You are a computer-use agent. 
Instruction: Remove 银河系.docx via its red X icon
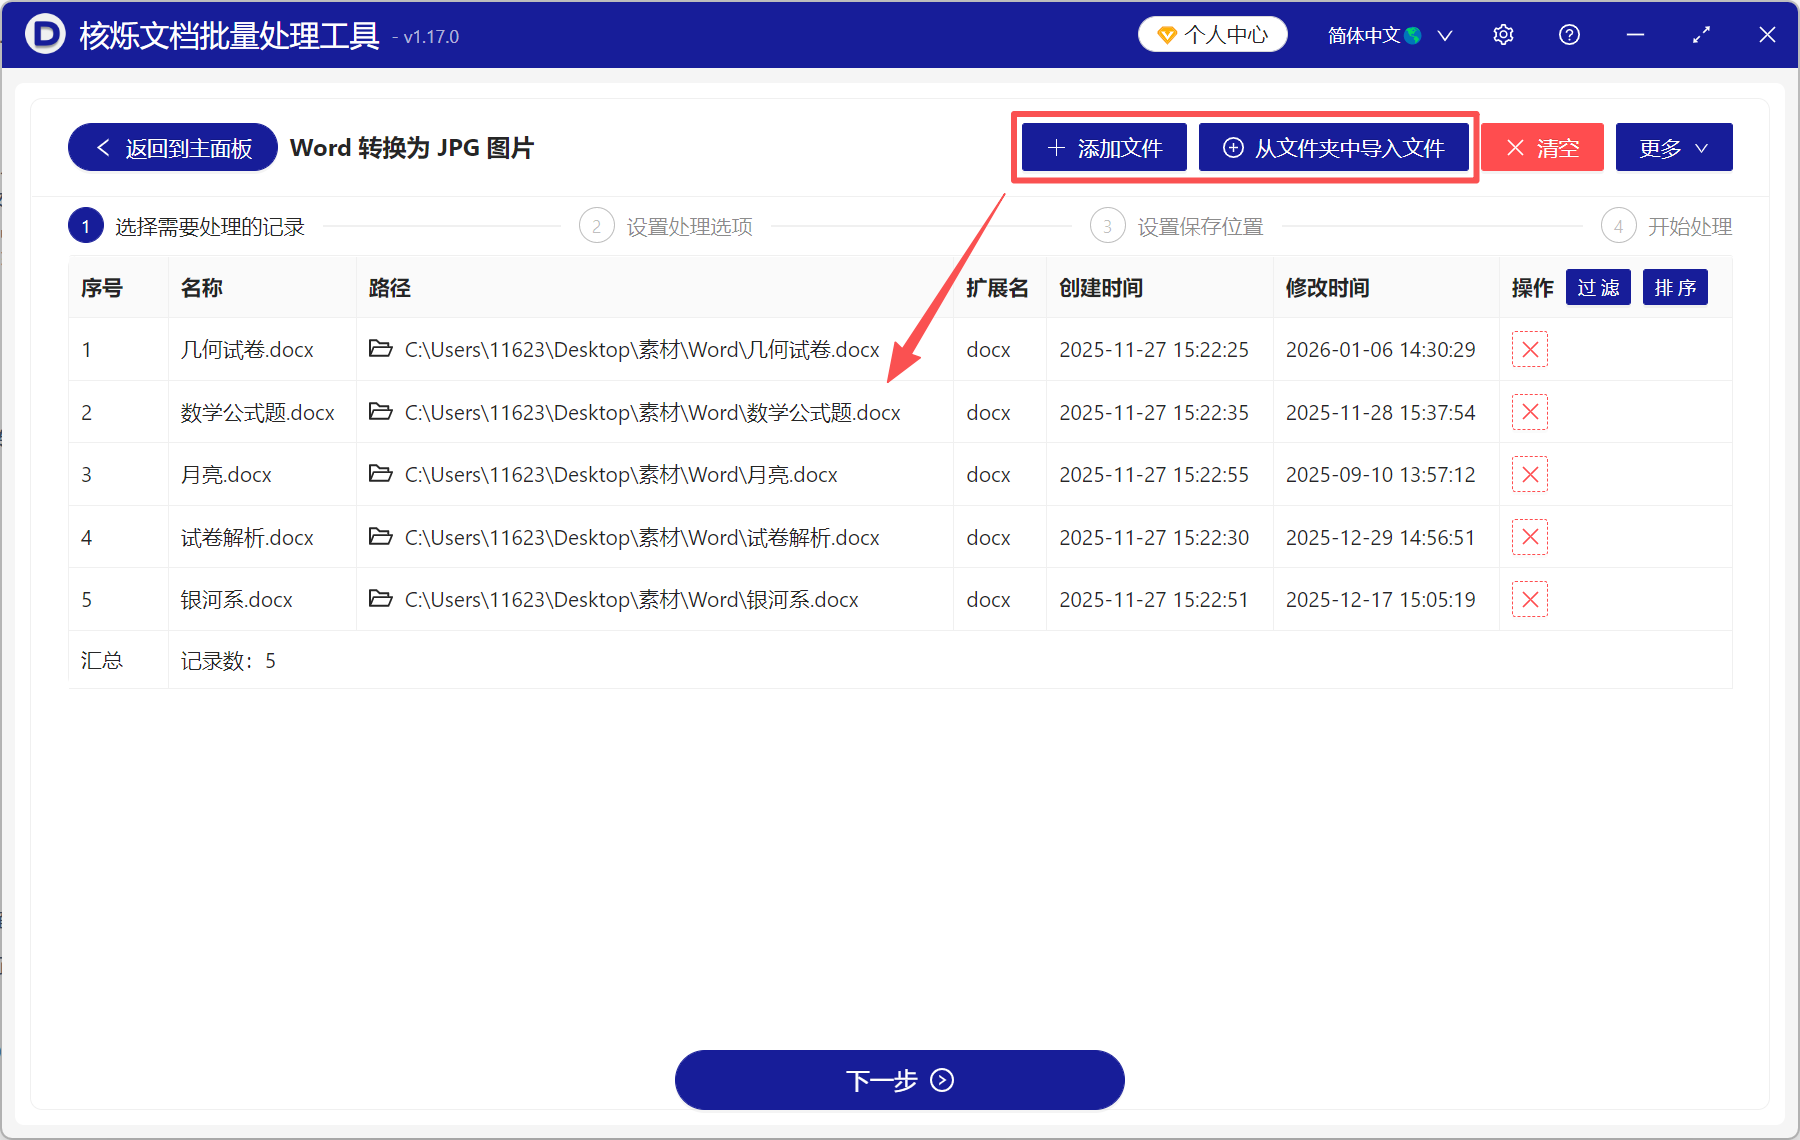coord(1530,599)
